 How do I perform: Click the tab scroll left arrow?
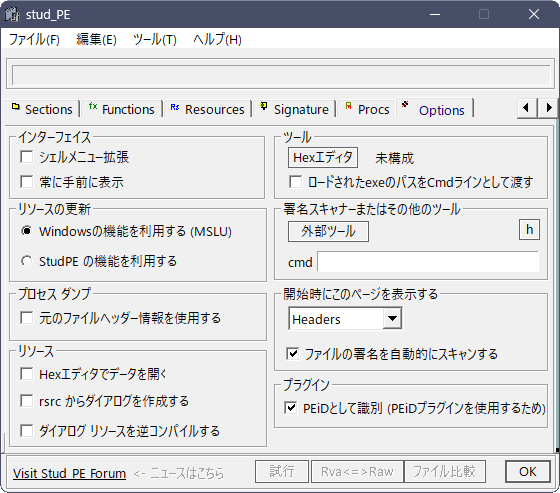(527, 108)
